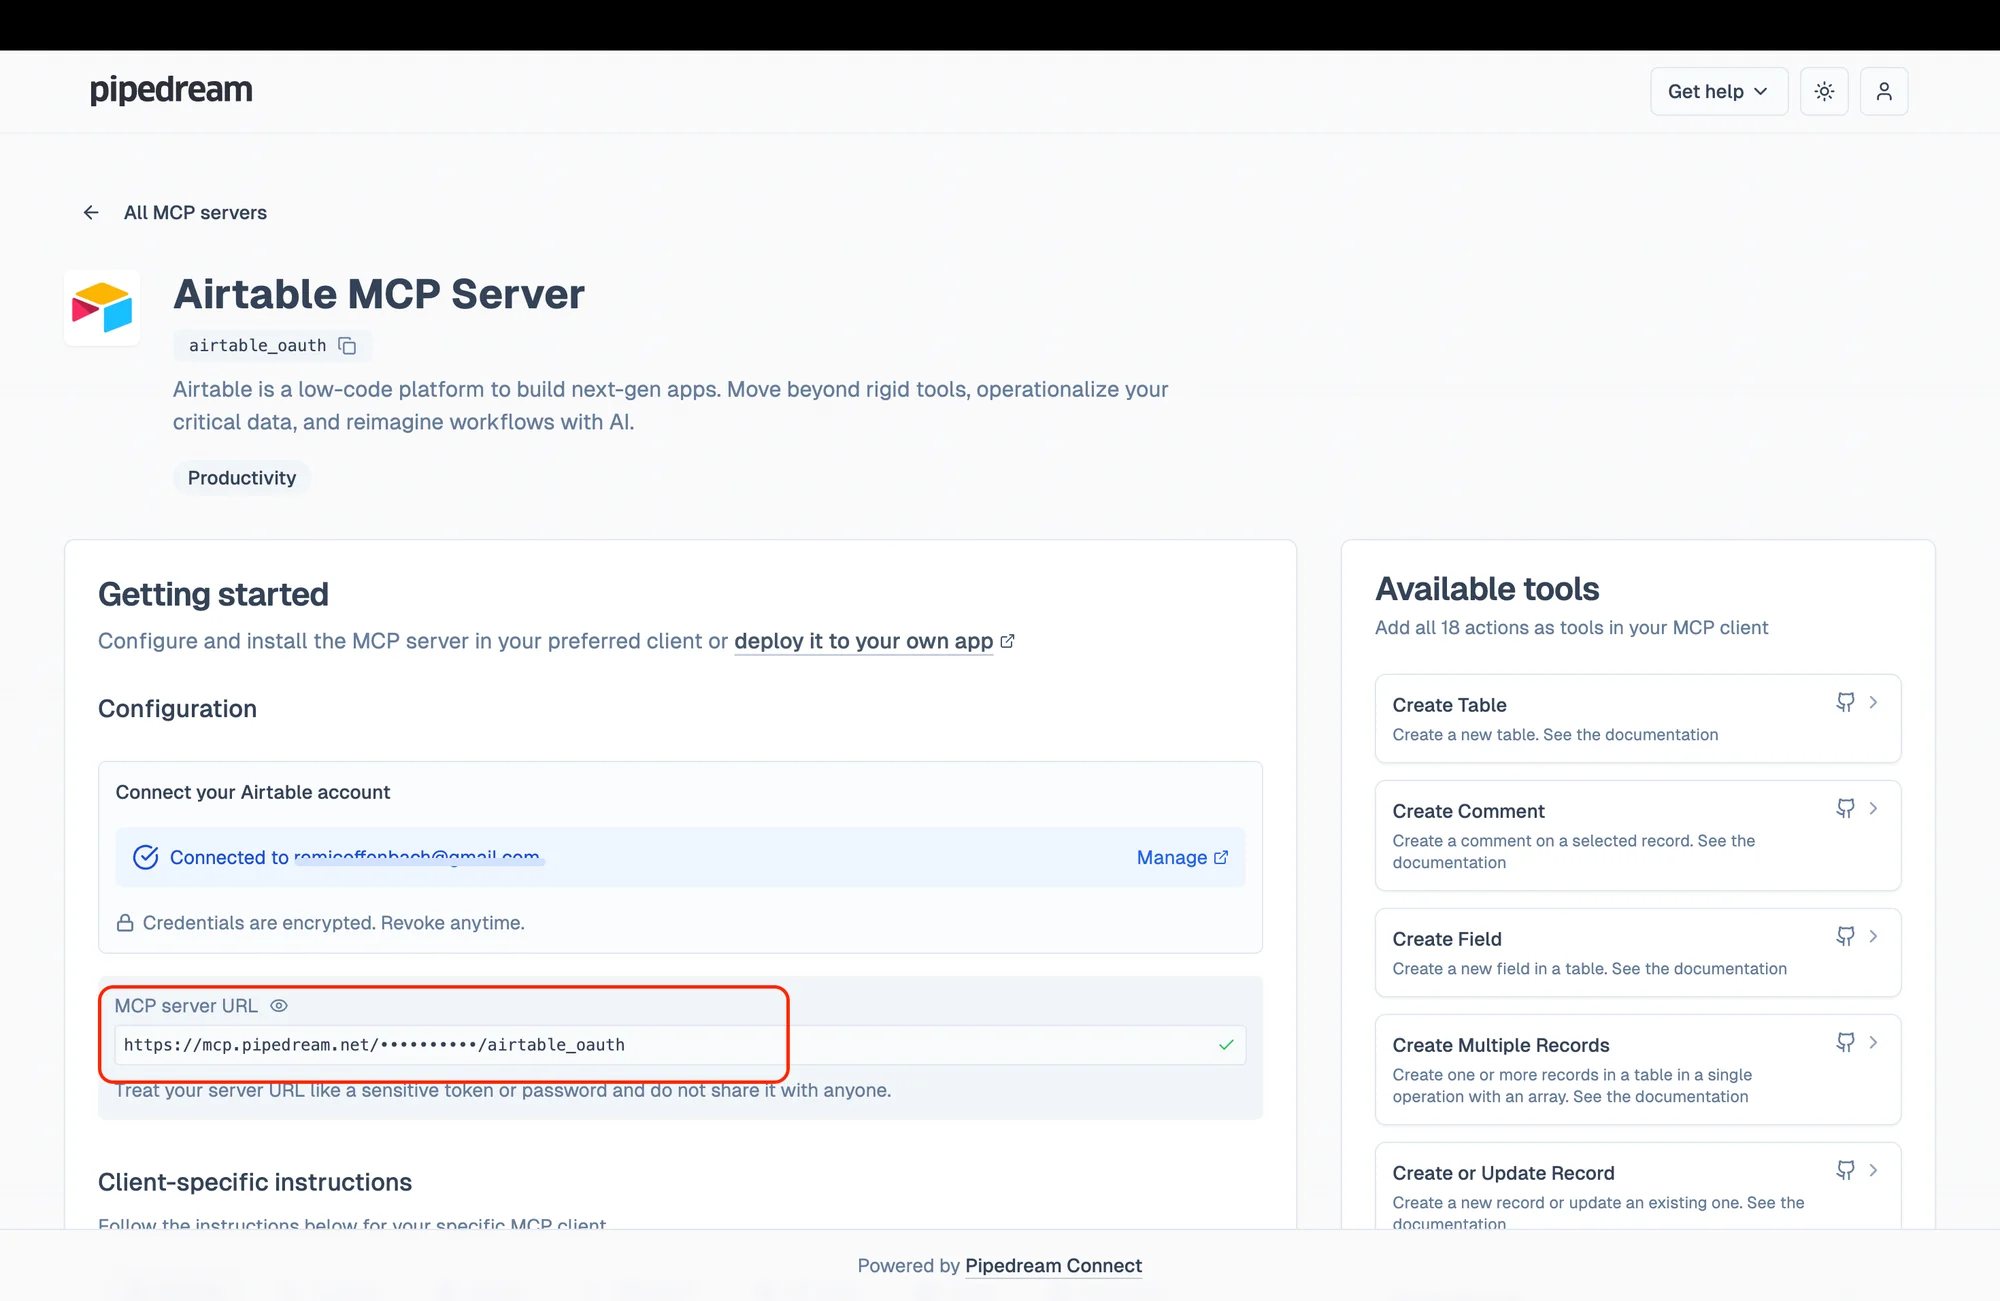Screen dimensions: 2000x1301
Task: Click the back arrow next to All MCP servers
Action: (91, 212)
